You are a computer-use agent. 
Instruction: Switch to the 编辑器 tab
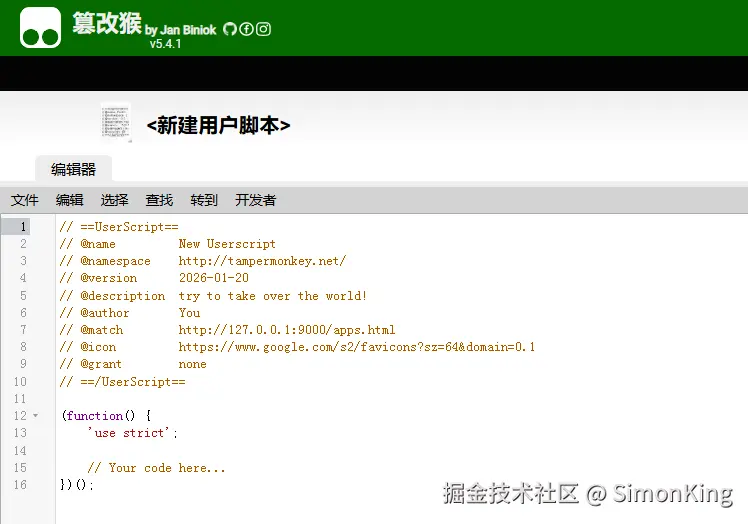click(73, 169)
